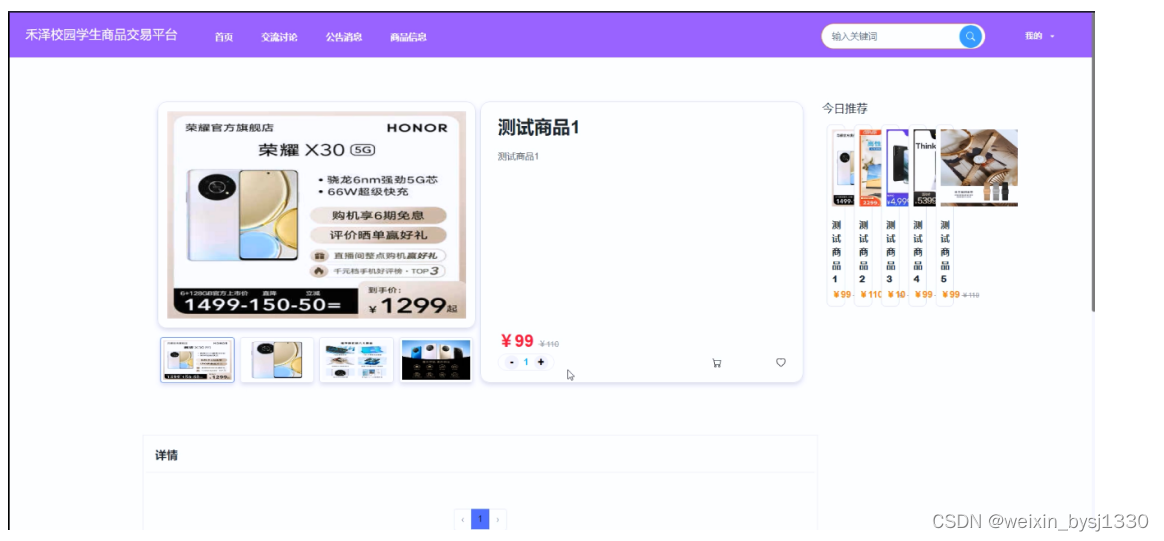The height and width of the screenshot is (541, 1164).
Task: Click the 详情 section heading
Action: pyautogui.click(x=166, y=455)
